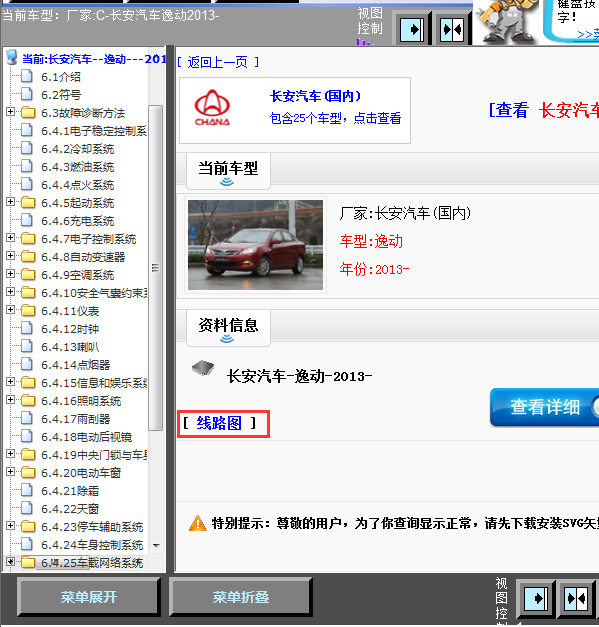Viewport: 599px width, 627px height.
Task: Click folder icon beside 6.3故障诊断方法
Action: [28, 112]
